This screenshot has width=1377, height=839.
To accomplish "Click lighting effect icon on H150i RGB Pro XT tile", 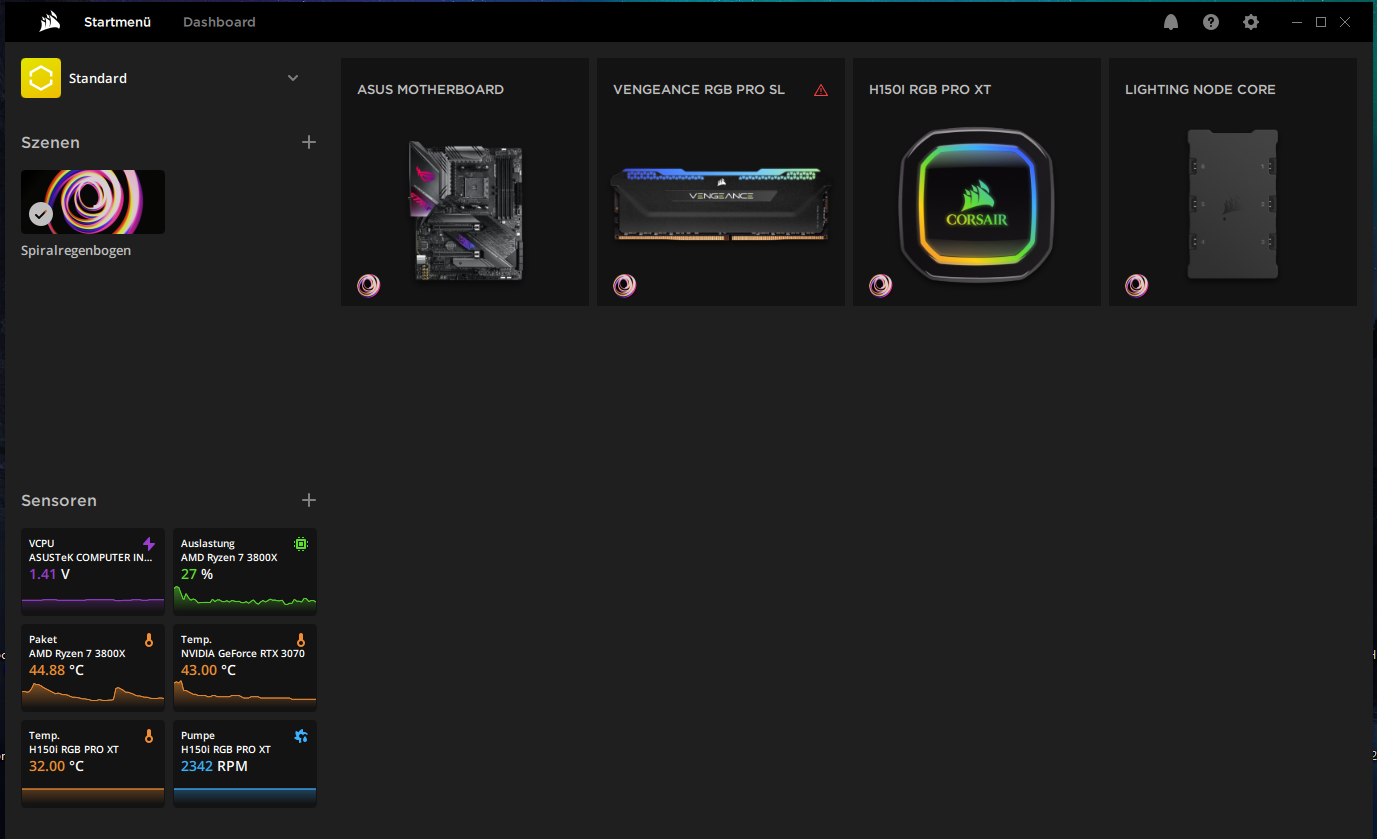I will pyautogui.click(x=881, y=286).
